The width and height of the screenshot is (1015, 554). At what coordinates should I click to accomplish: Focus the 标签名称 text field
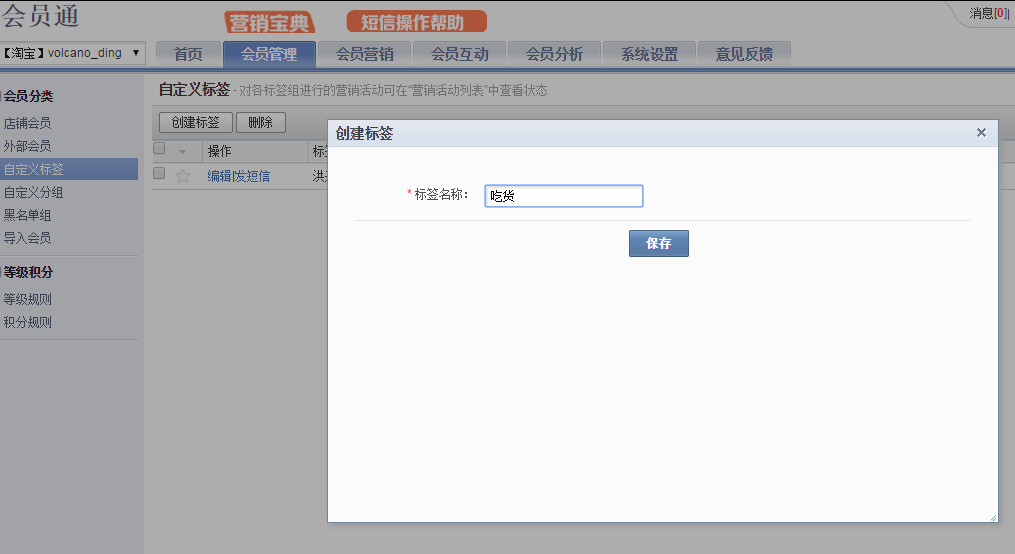(x=563, y=196)
